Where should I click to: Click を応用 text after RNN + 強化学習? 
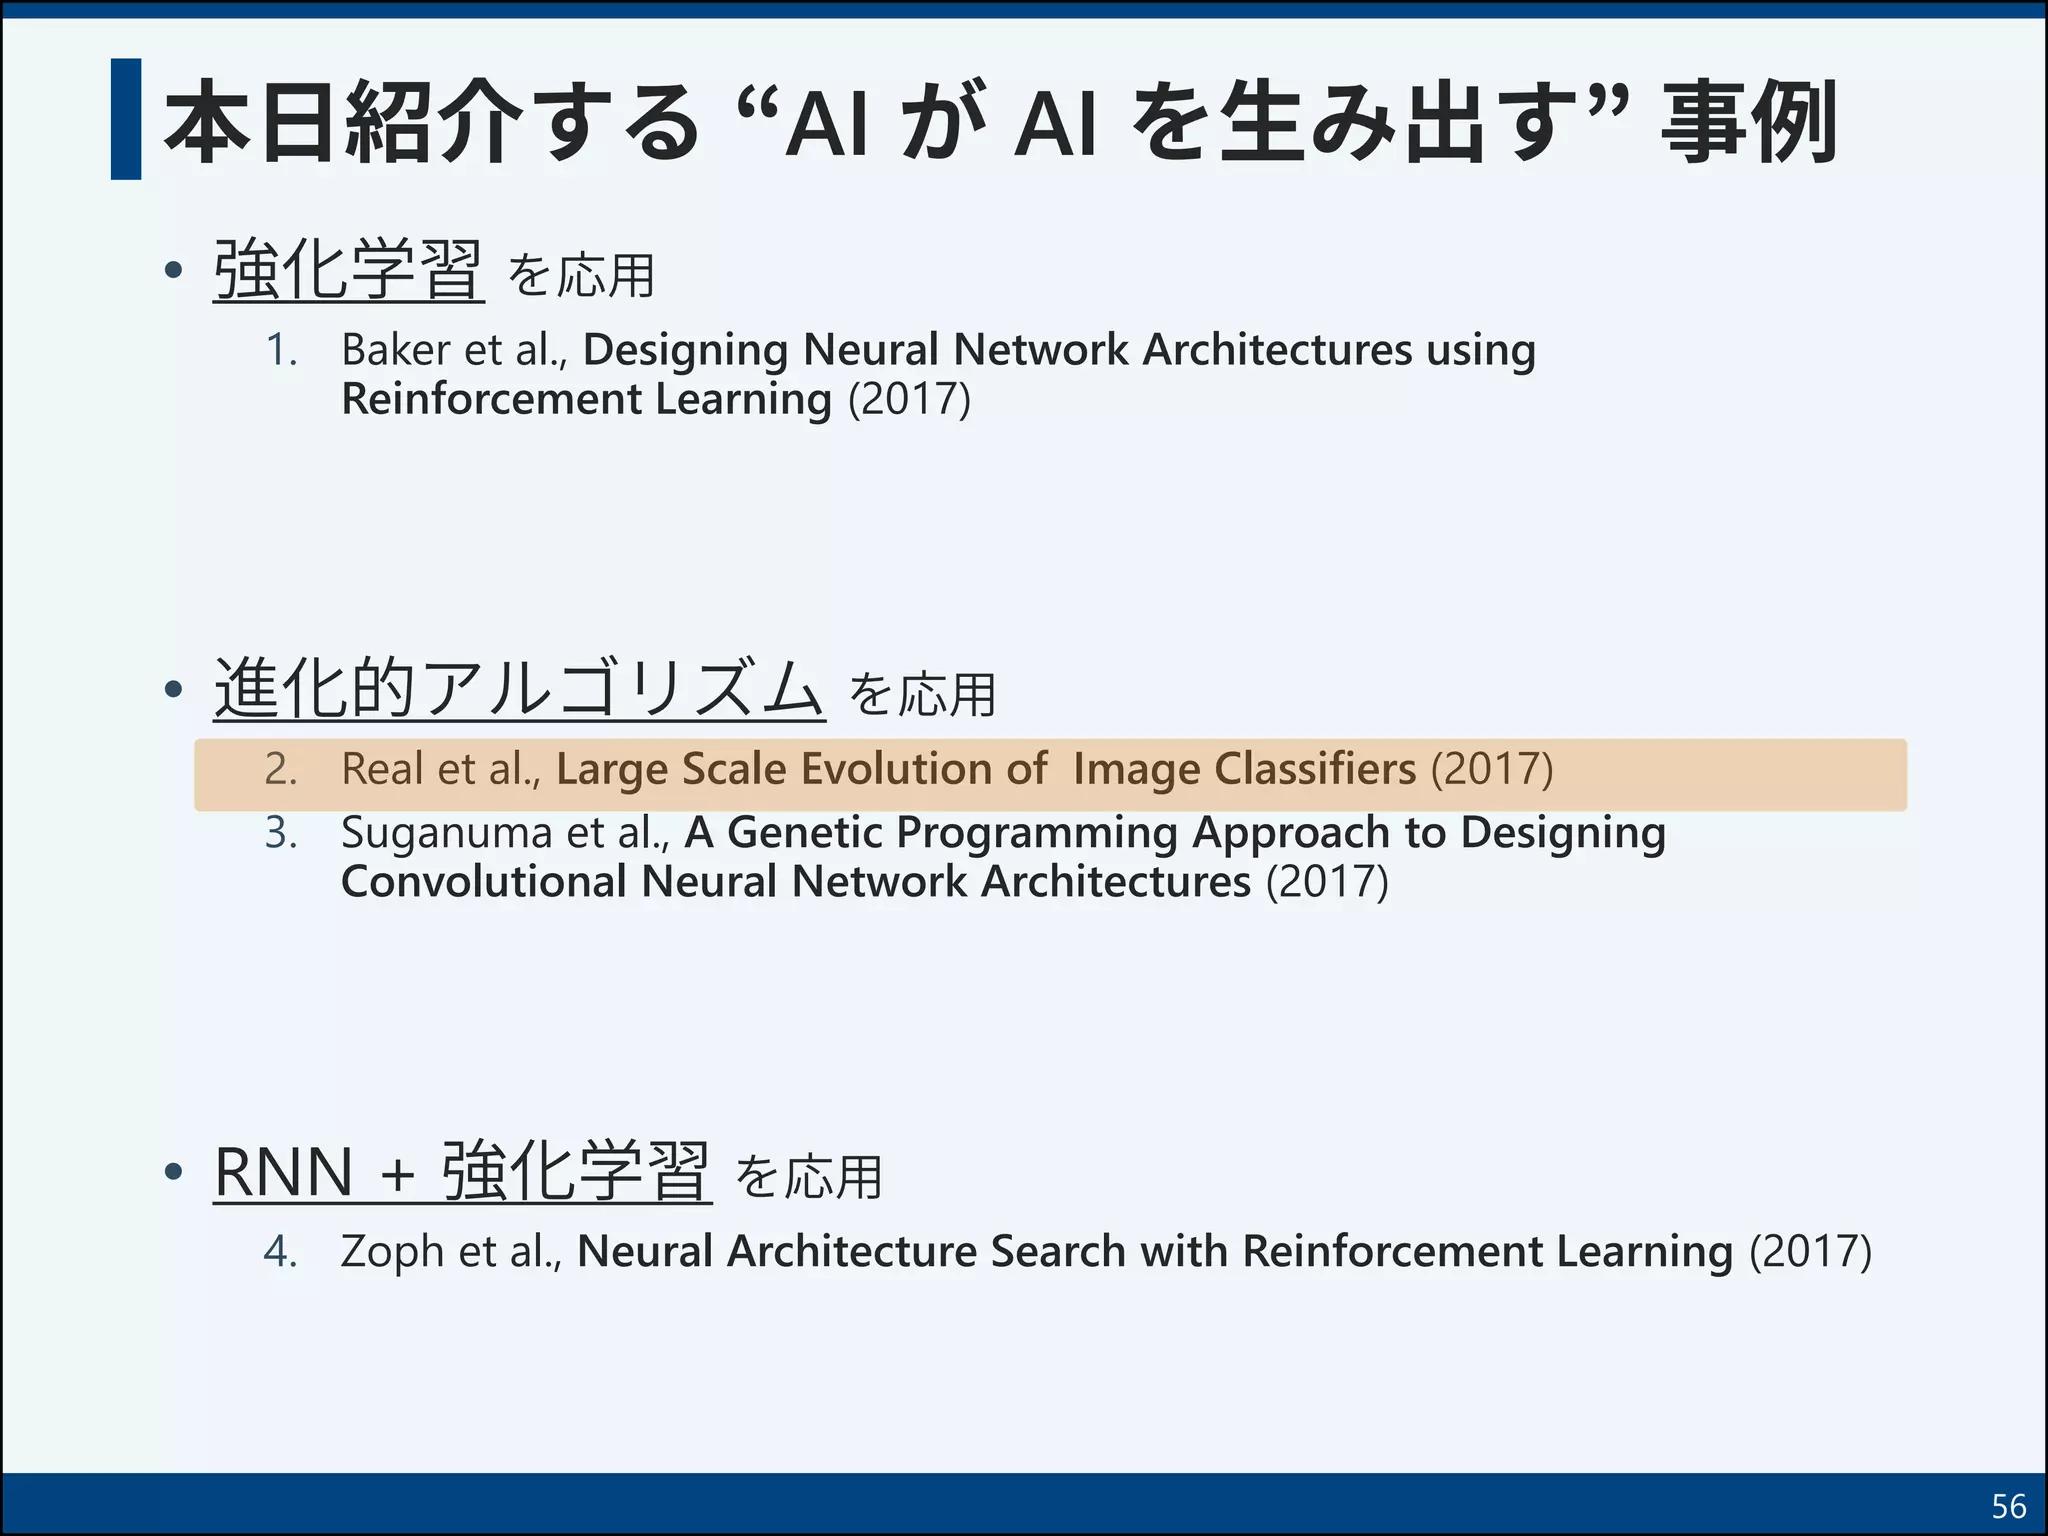pos(809,1177)
